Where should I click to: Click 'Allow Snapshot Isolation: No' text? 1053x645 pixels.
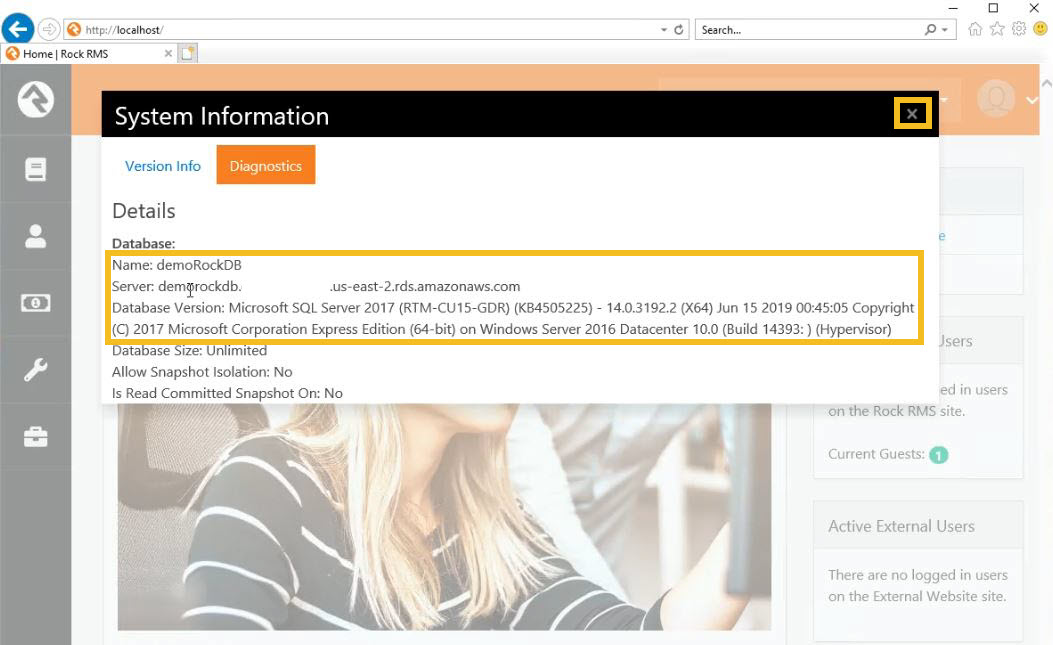point(202,372)
